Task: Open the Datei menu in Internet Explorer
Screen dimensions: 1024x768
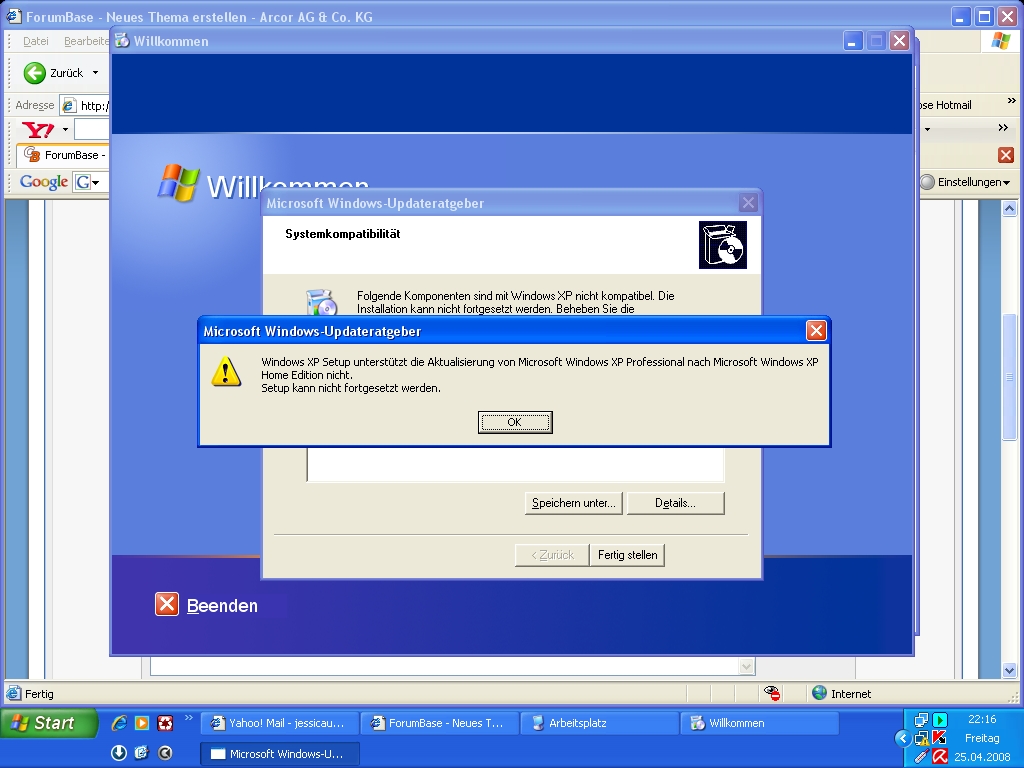Action: tap(35, 41)
